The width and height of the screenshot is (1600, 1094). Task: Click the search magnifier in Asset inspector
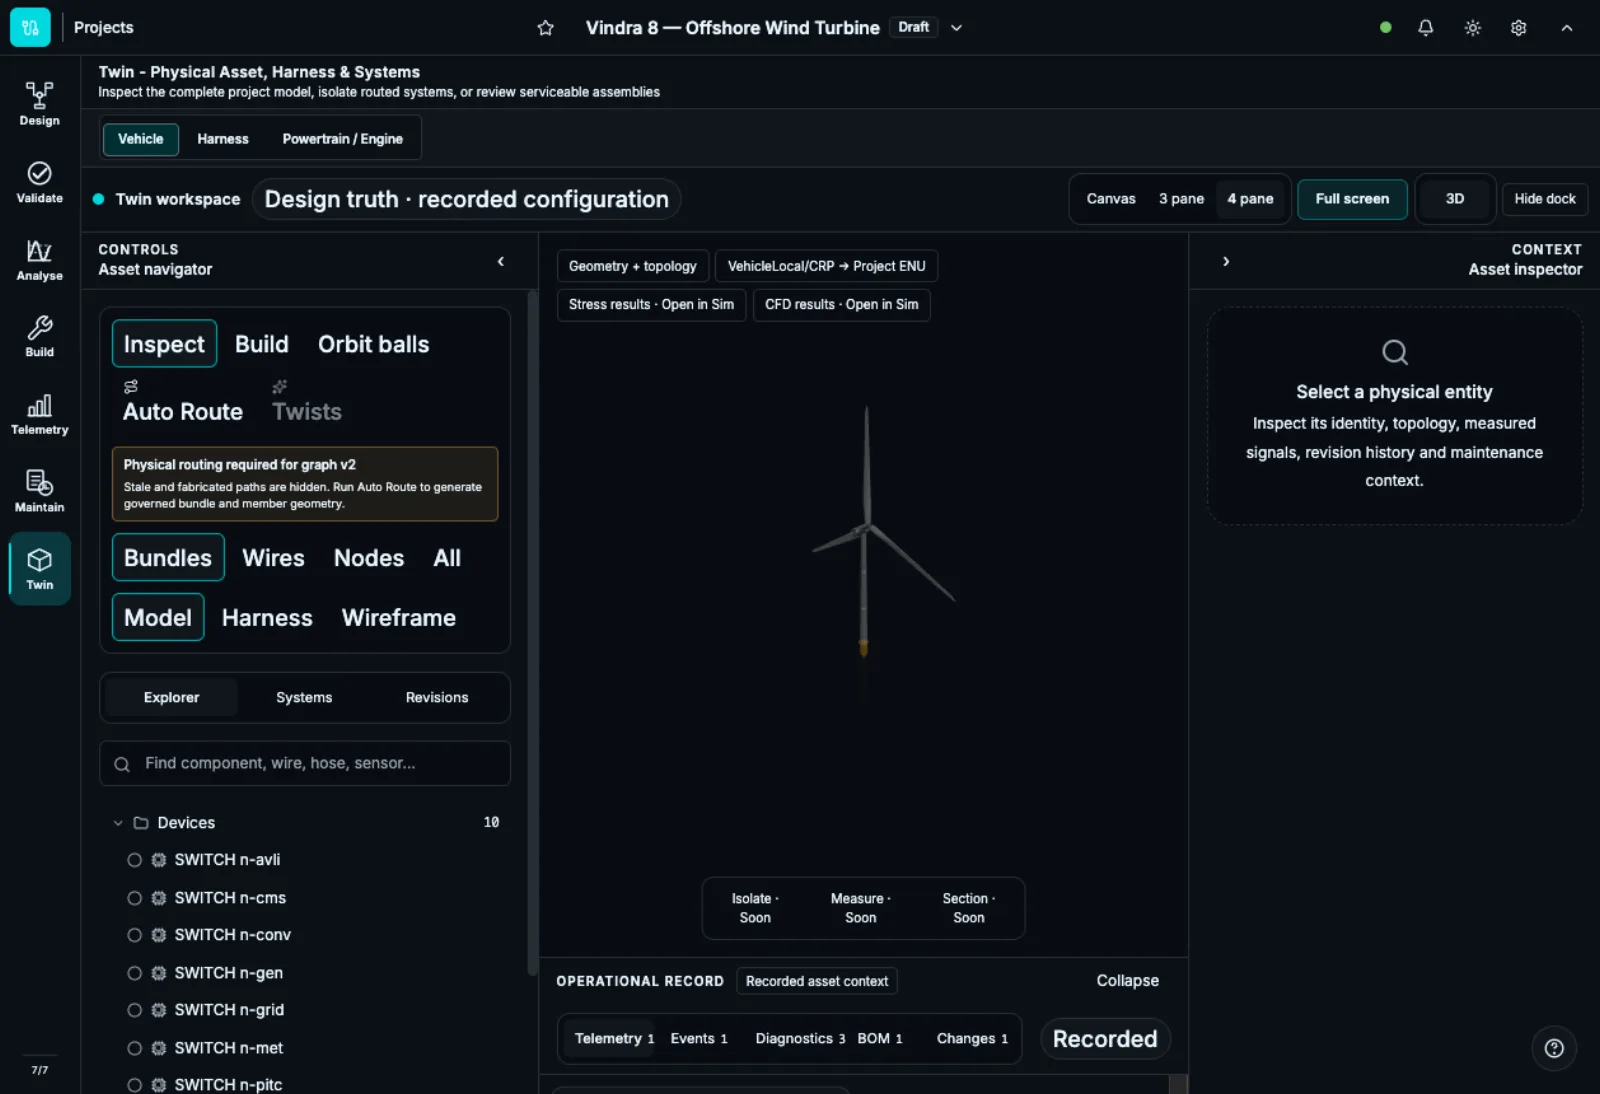click(x=1394, y=352)
